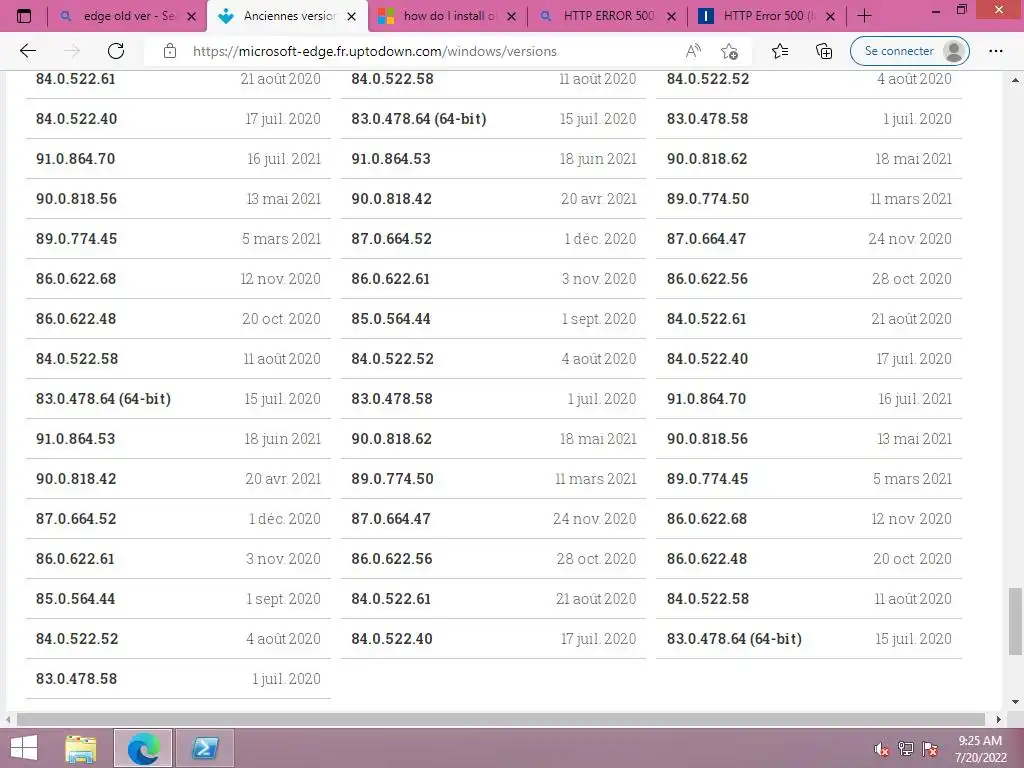Open version 85.0.564.44 in the left column
Viewport: 1024px width, 768px height.
coord(178,599)
